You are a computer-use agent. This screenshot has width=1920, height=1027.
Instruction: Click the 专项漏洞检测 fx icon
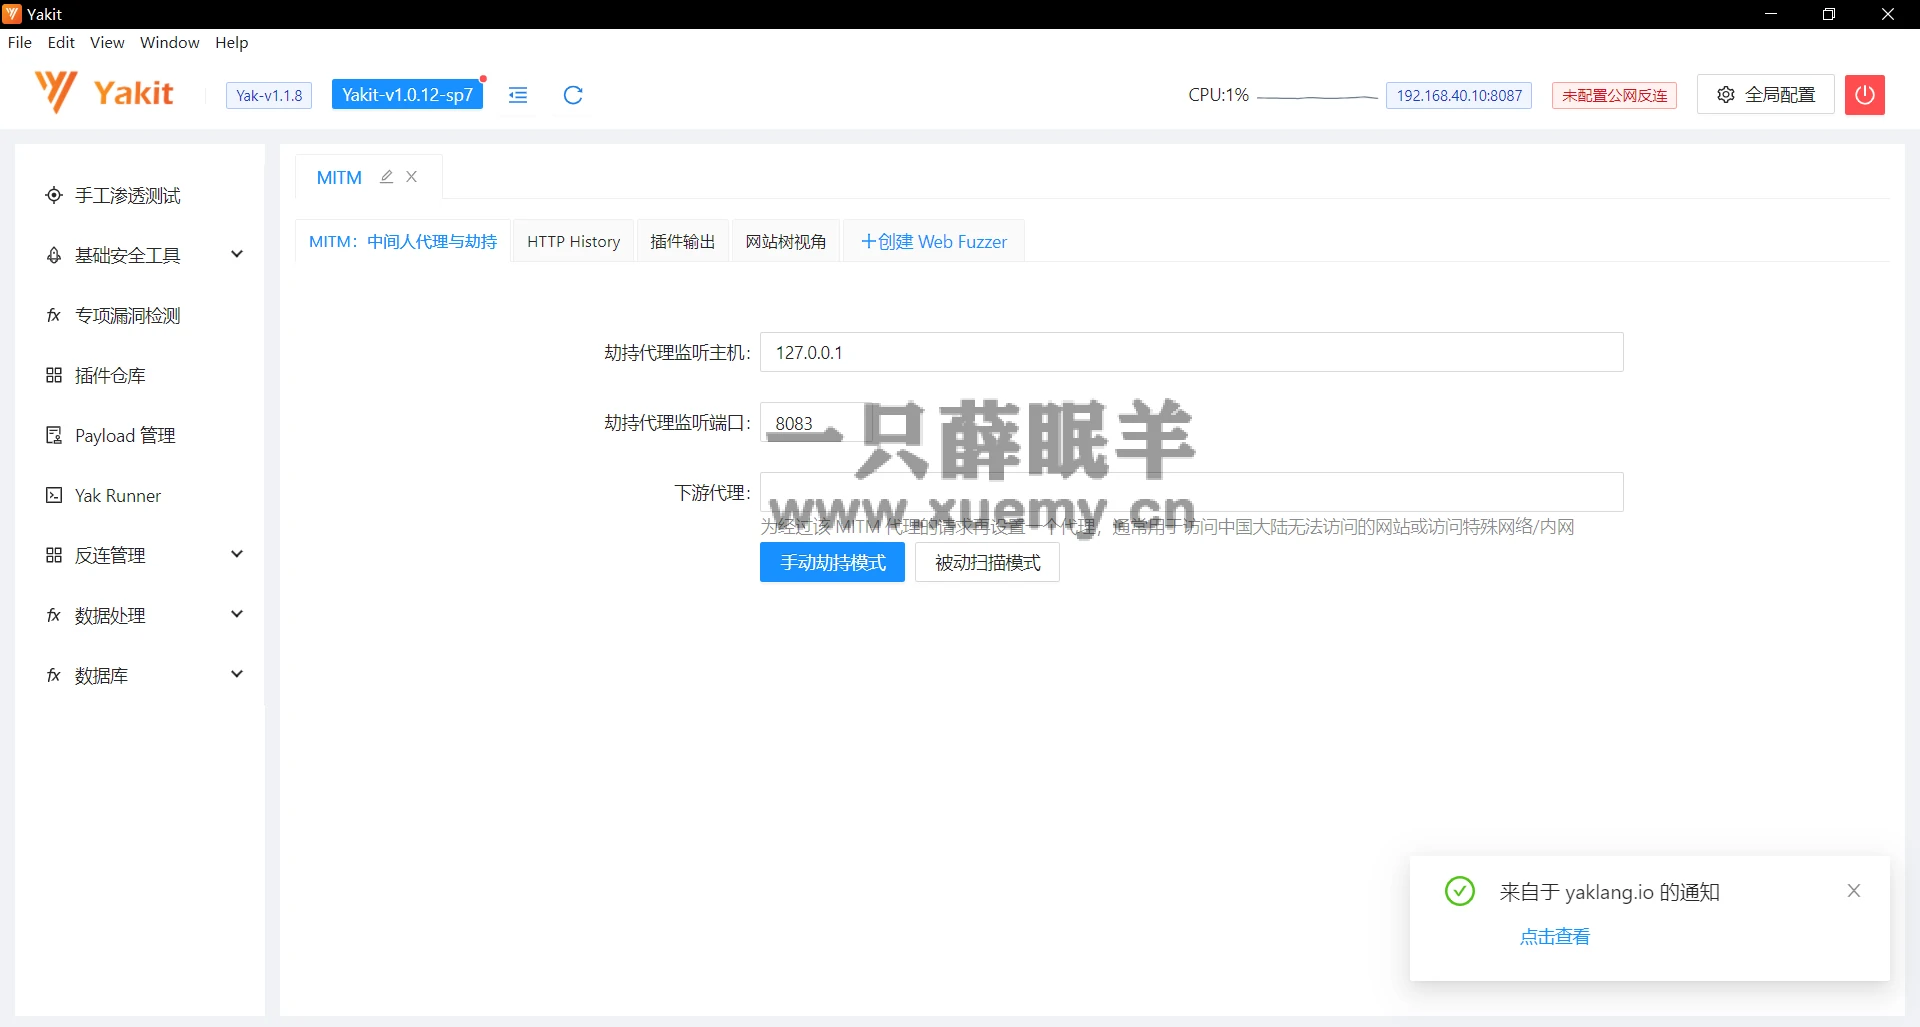(54, 315)
